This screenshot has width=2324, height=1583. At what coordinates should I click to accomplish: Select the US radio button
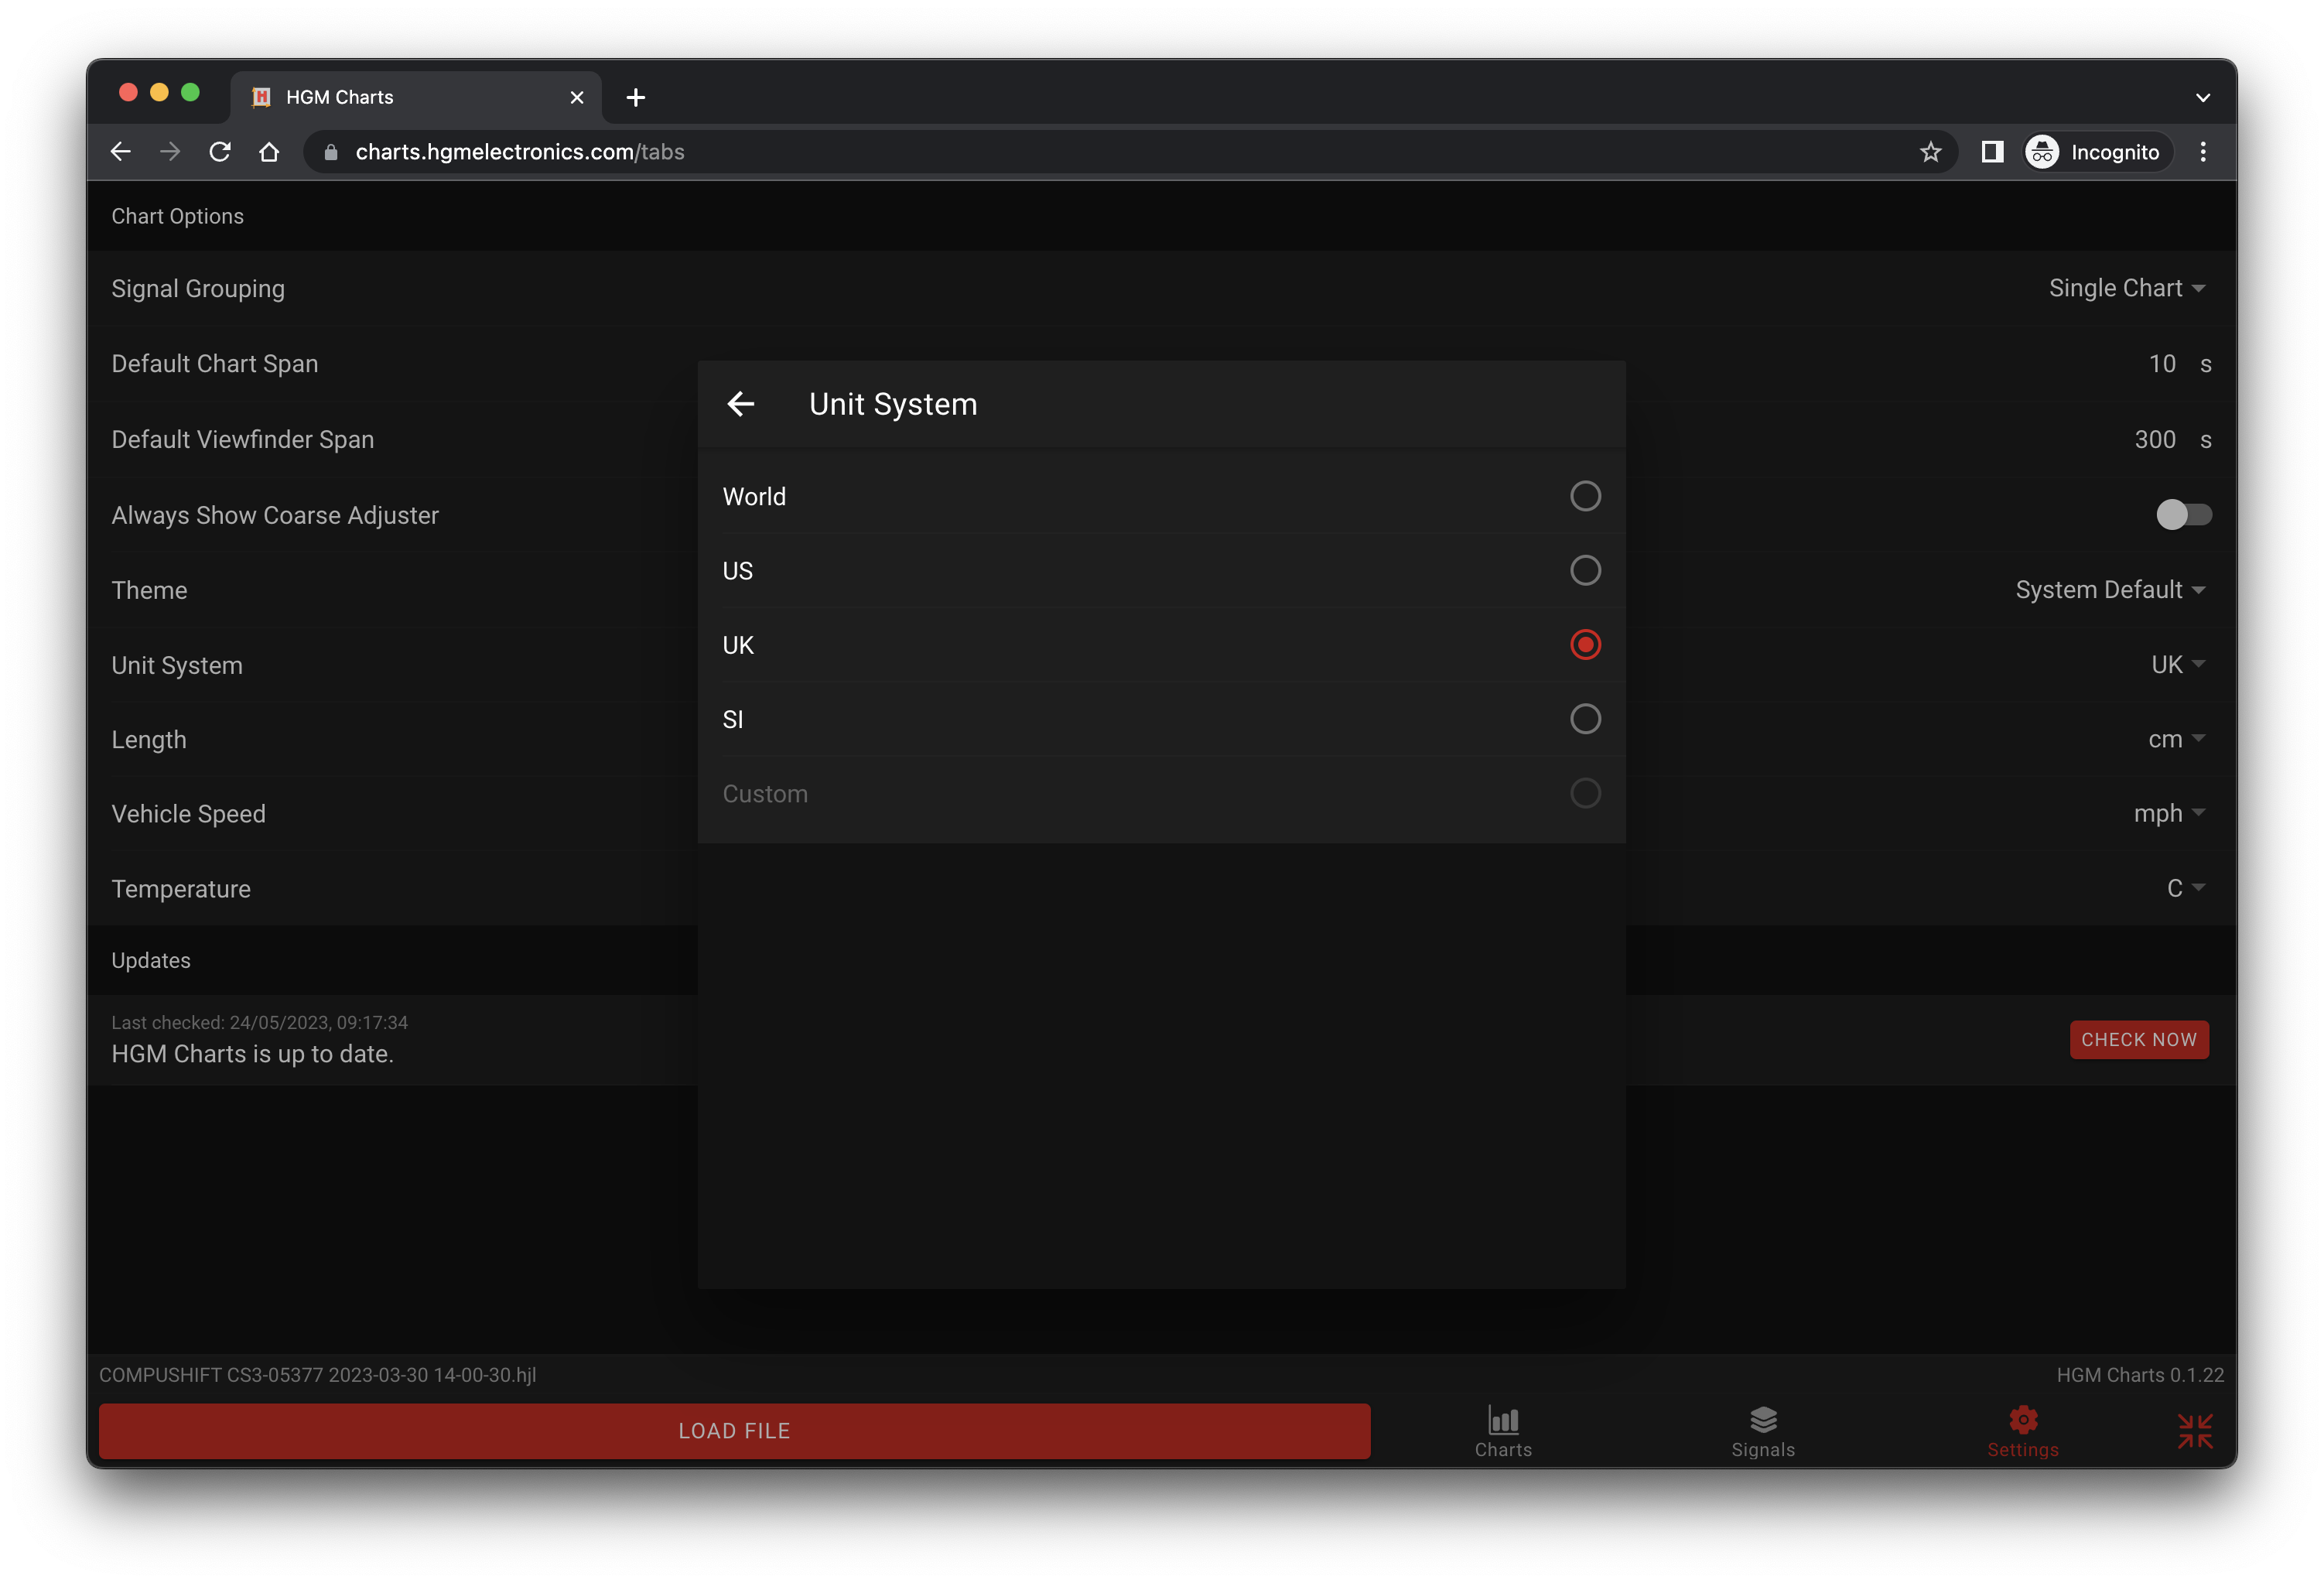(x=1585, y=571)
